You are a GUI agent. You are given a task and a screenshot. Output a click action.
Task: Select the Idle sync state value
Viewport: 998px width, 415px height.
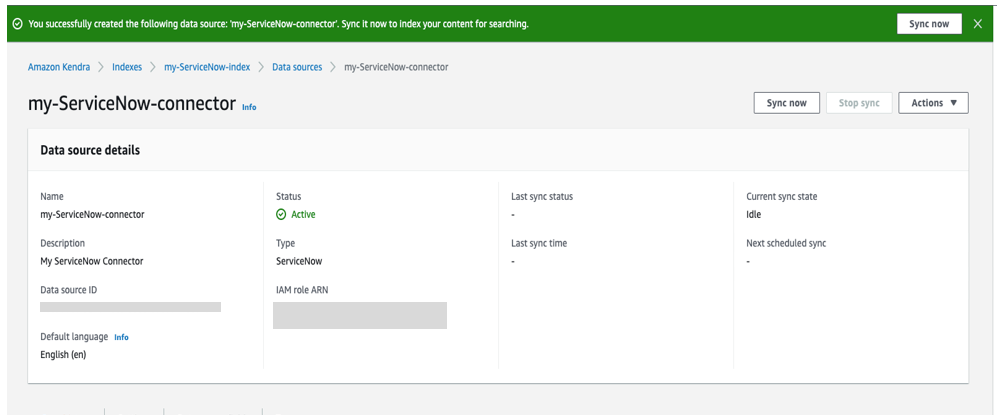tap(754, 215)
